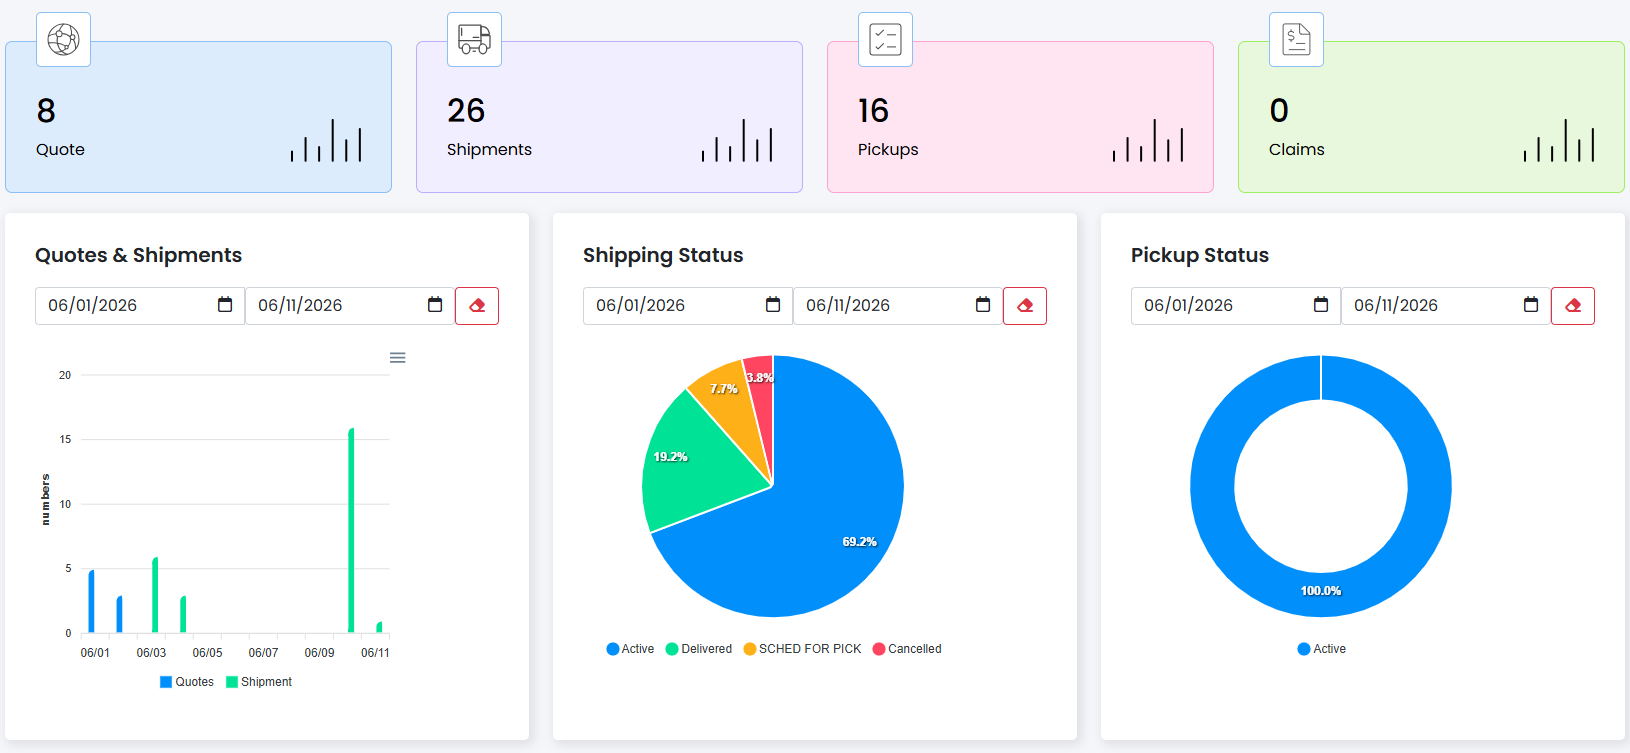Click the tall green Shipment bar
Viewport: 1630px width, 753px height.
click(351, 530)
